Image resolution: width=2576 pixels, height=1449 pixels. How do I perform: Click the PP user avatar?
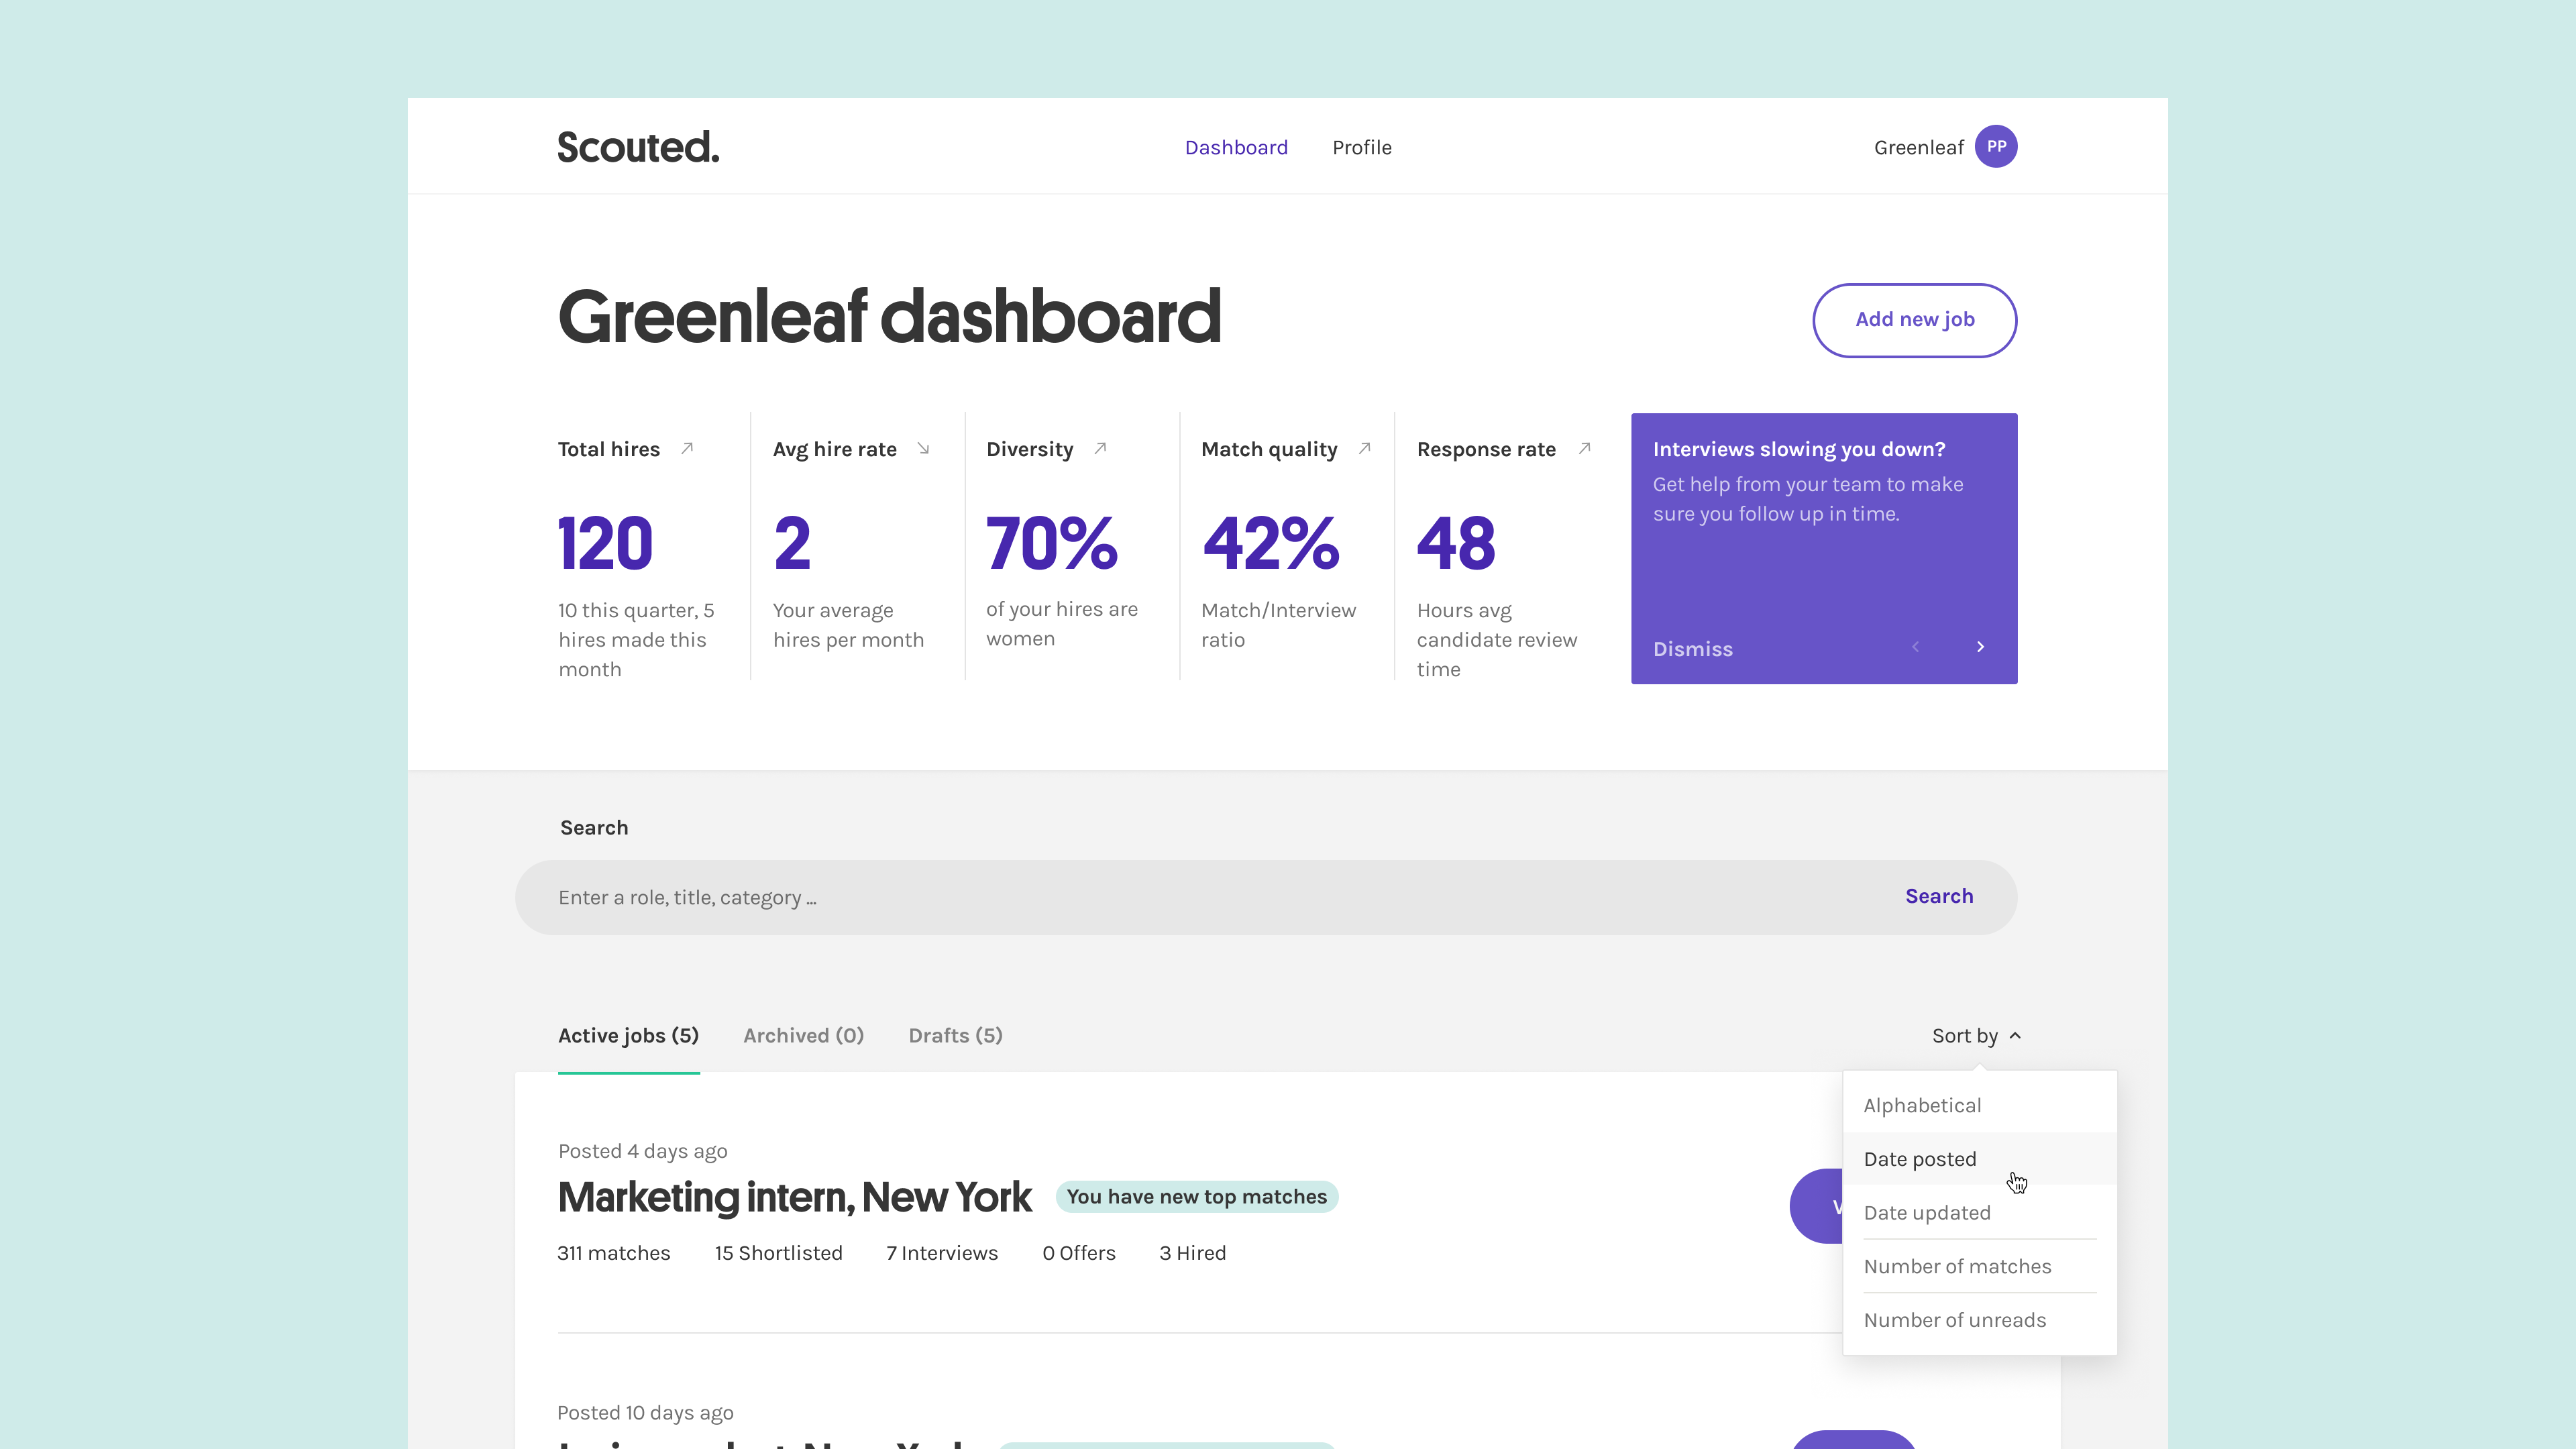coord(1996,147)
